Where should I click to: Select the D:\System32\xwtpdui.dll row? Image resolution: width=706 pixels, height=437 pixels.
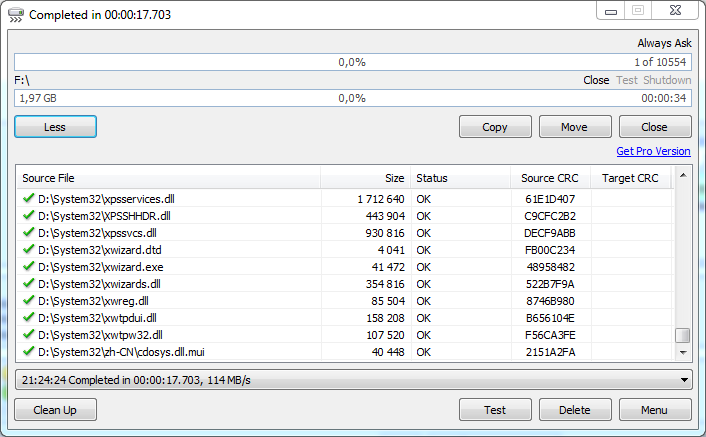(344, 318)
